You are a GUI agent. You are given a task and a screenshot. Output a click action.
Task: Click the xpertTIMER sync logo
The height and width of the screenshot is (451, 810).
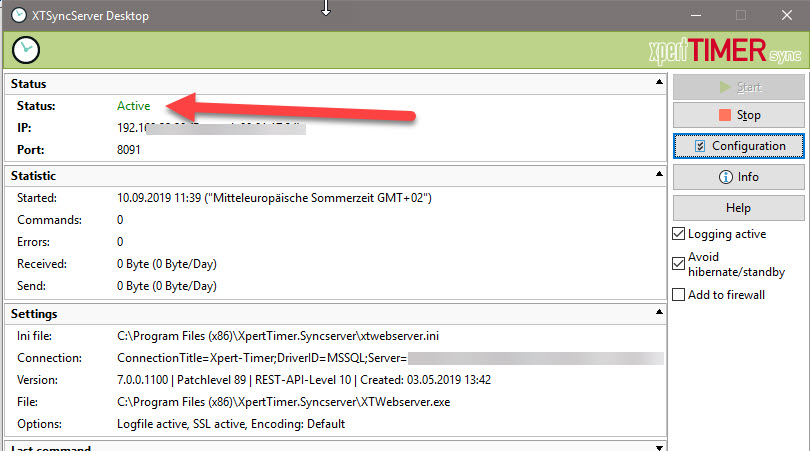coord(725,51)
